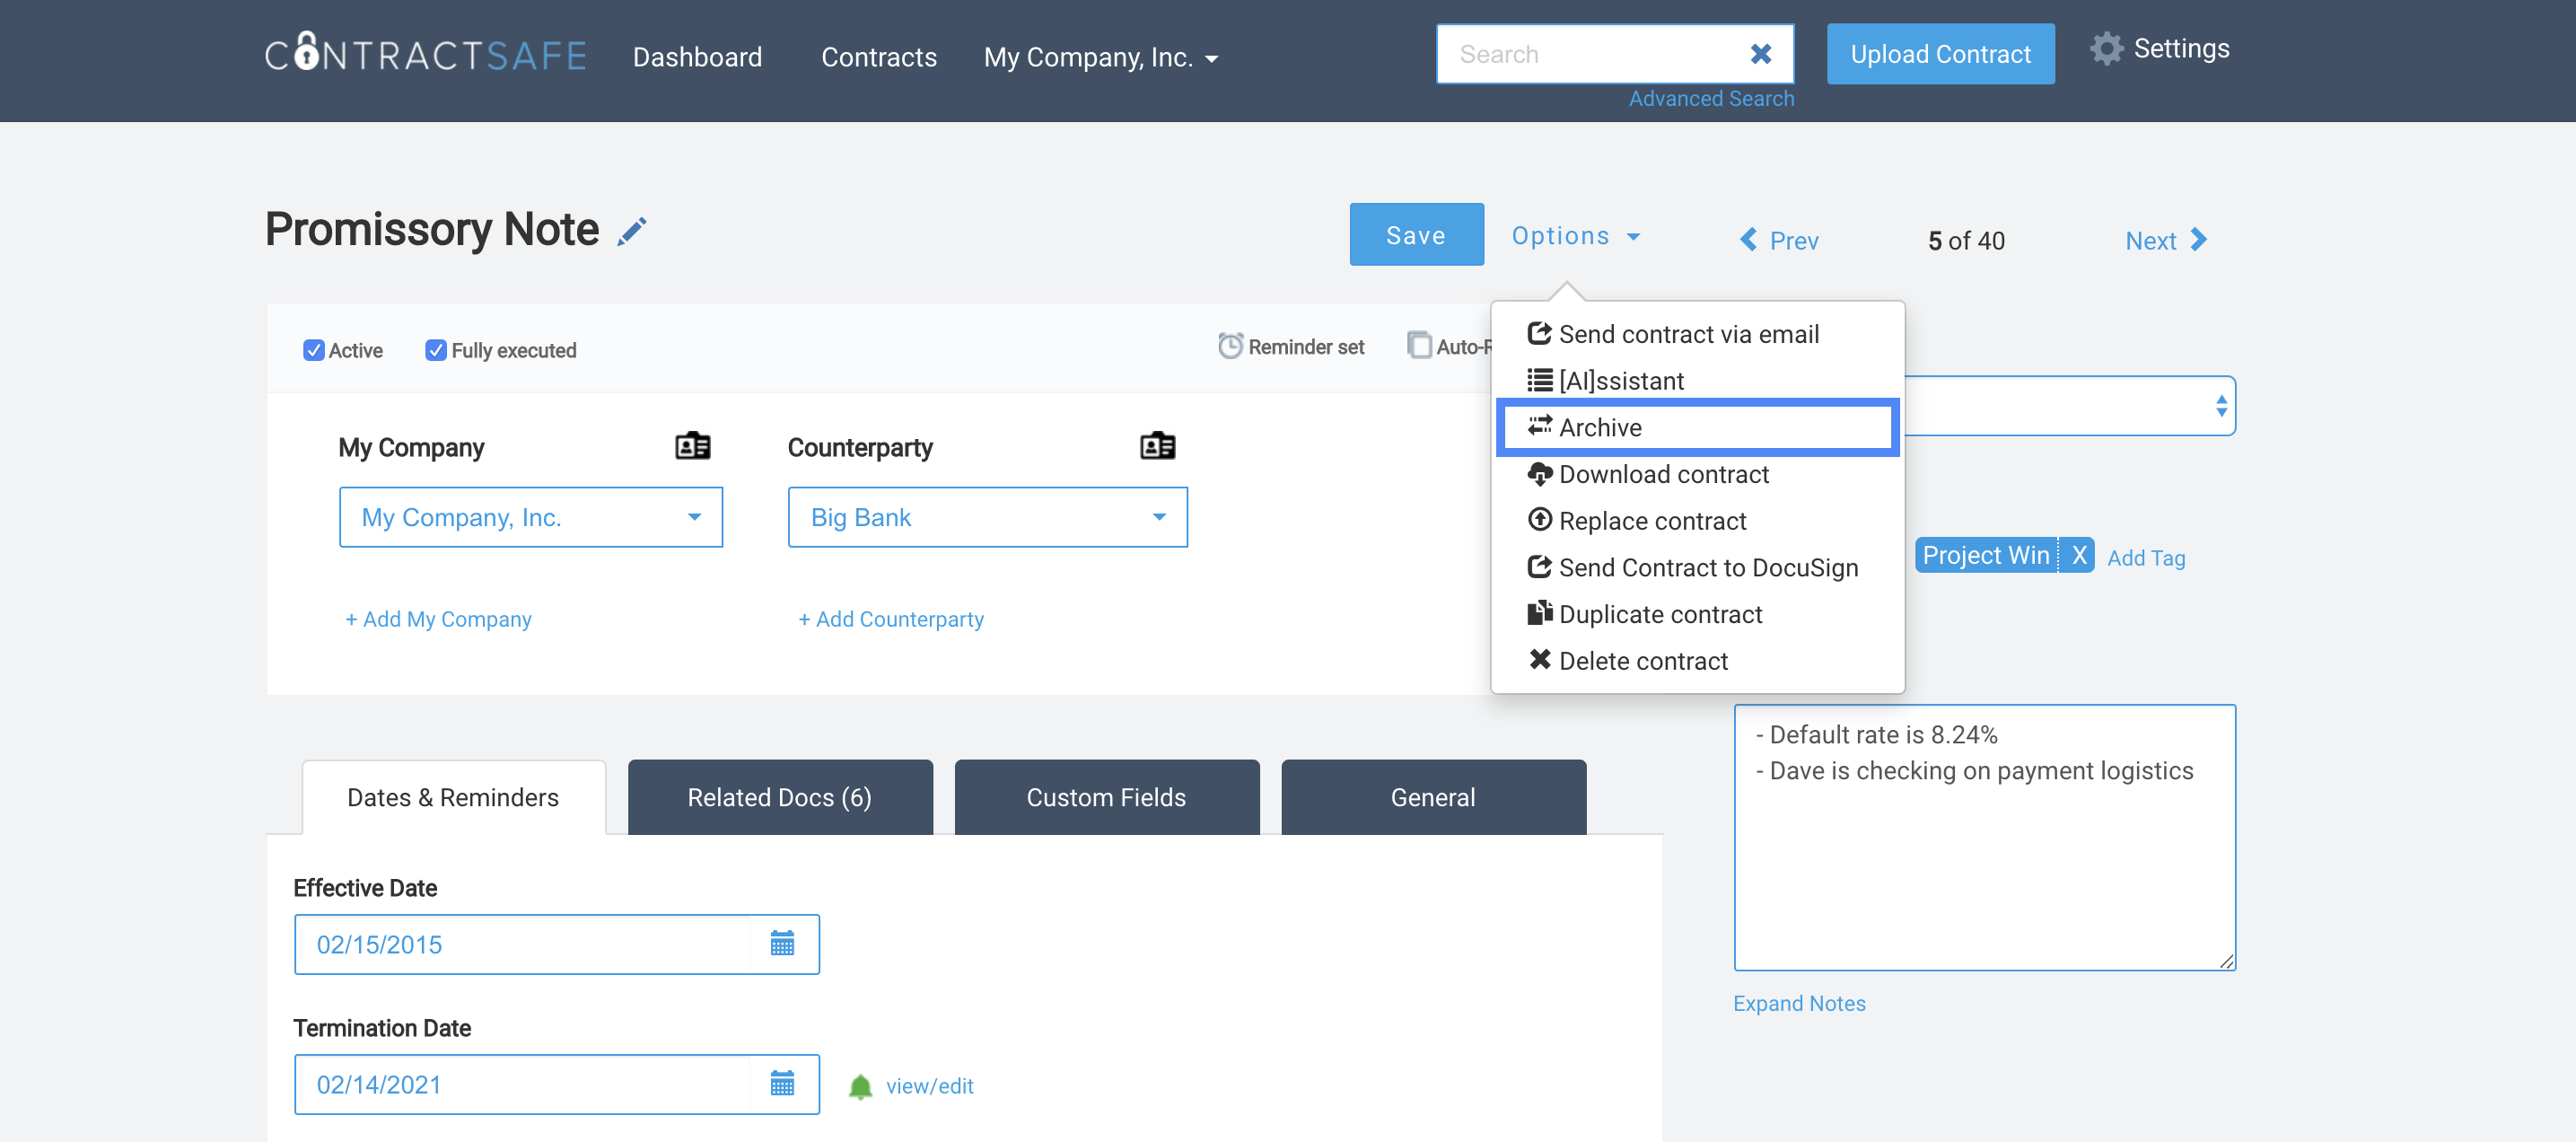Click the Save button
The image size is (2576, 1142).
(1416, 234)
